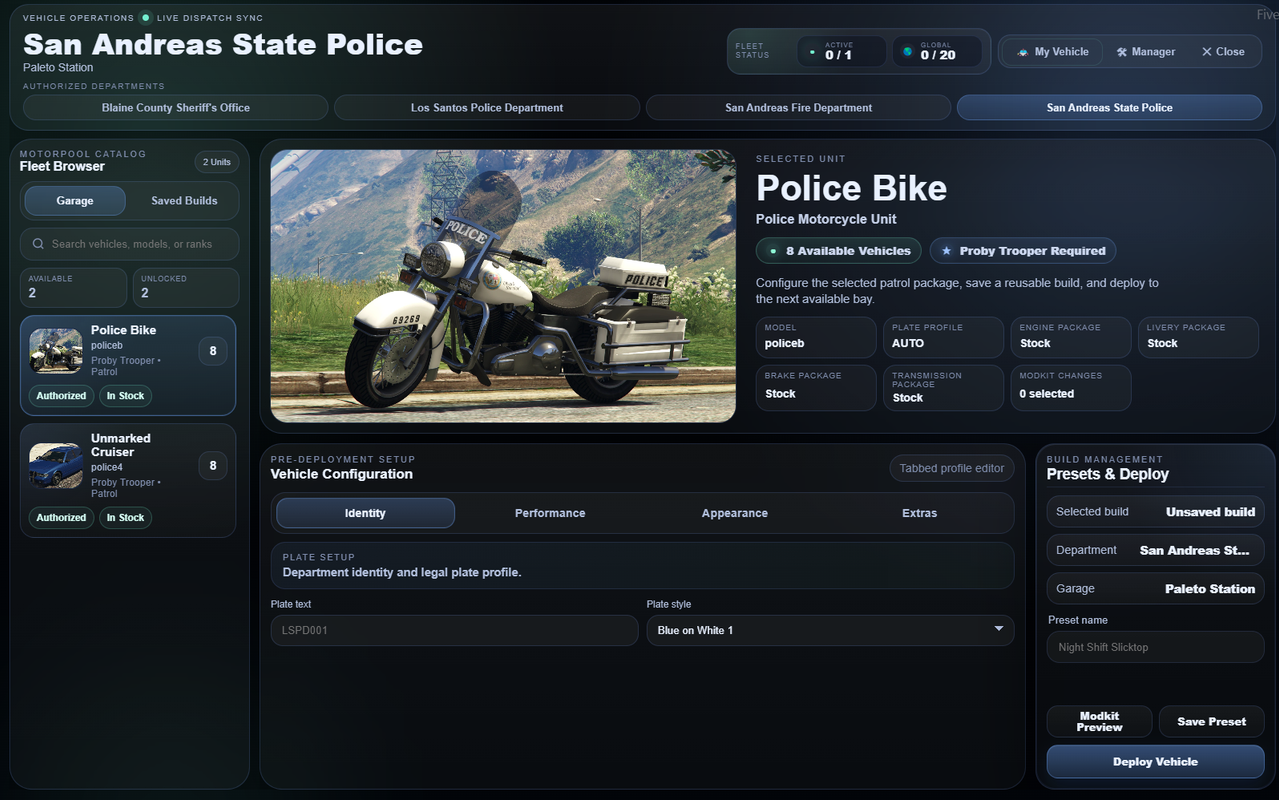Open the Plate style dropdown arrow
This screenshot has width=1279, height=800.
(x=998, y=629)
